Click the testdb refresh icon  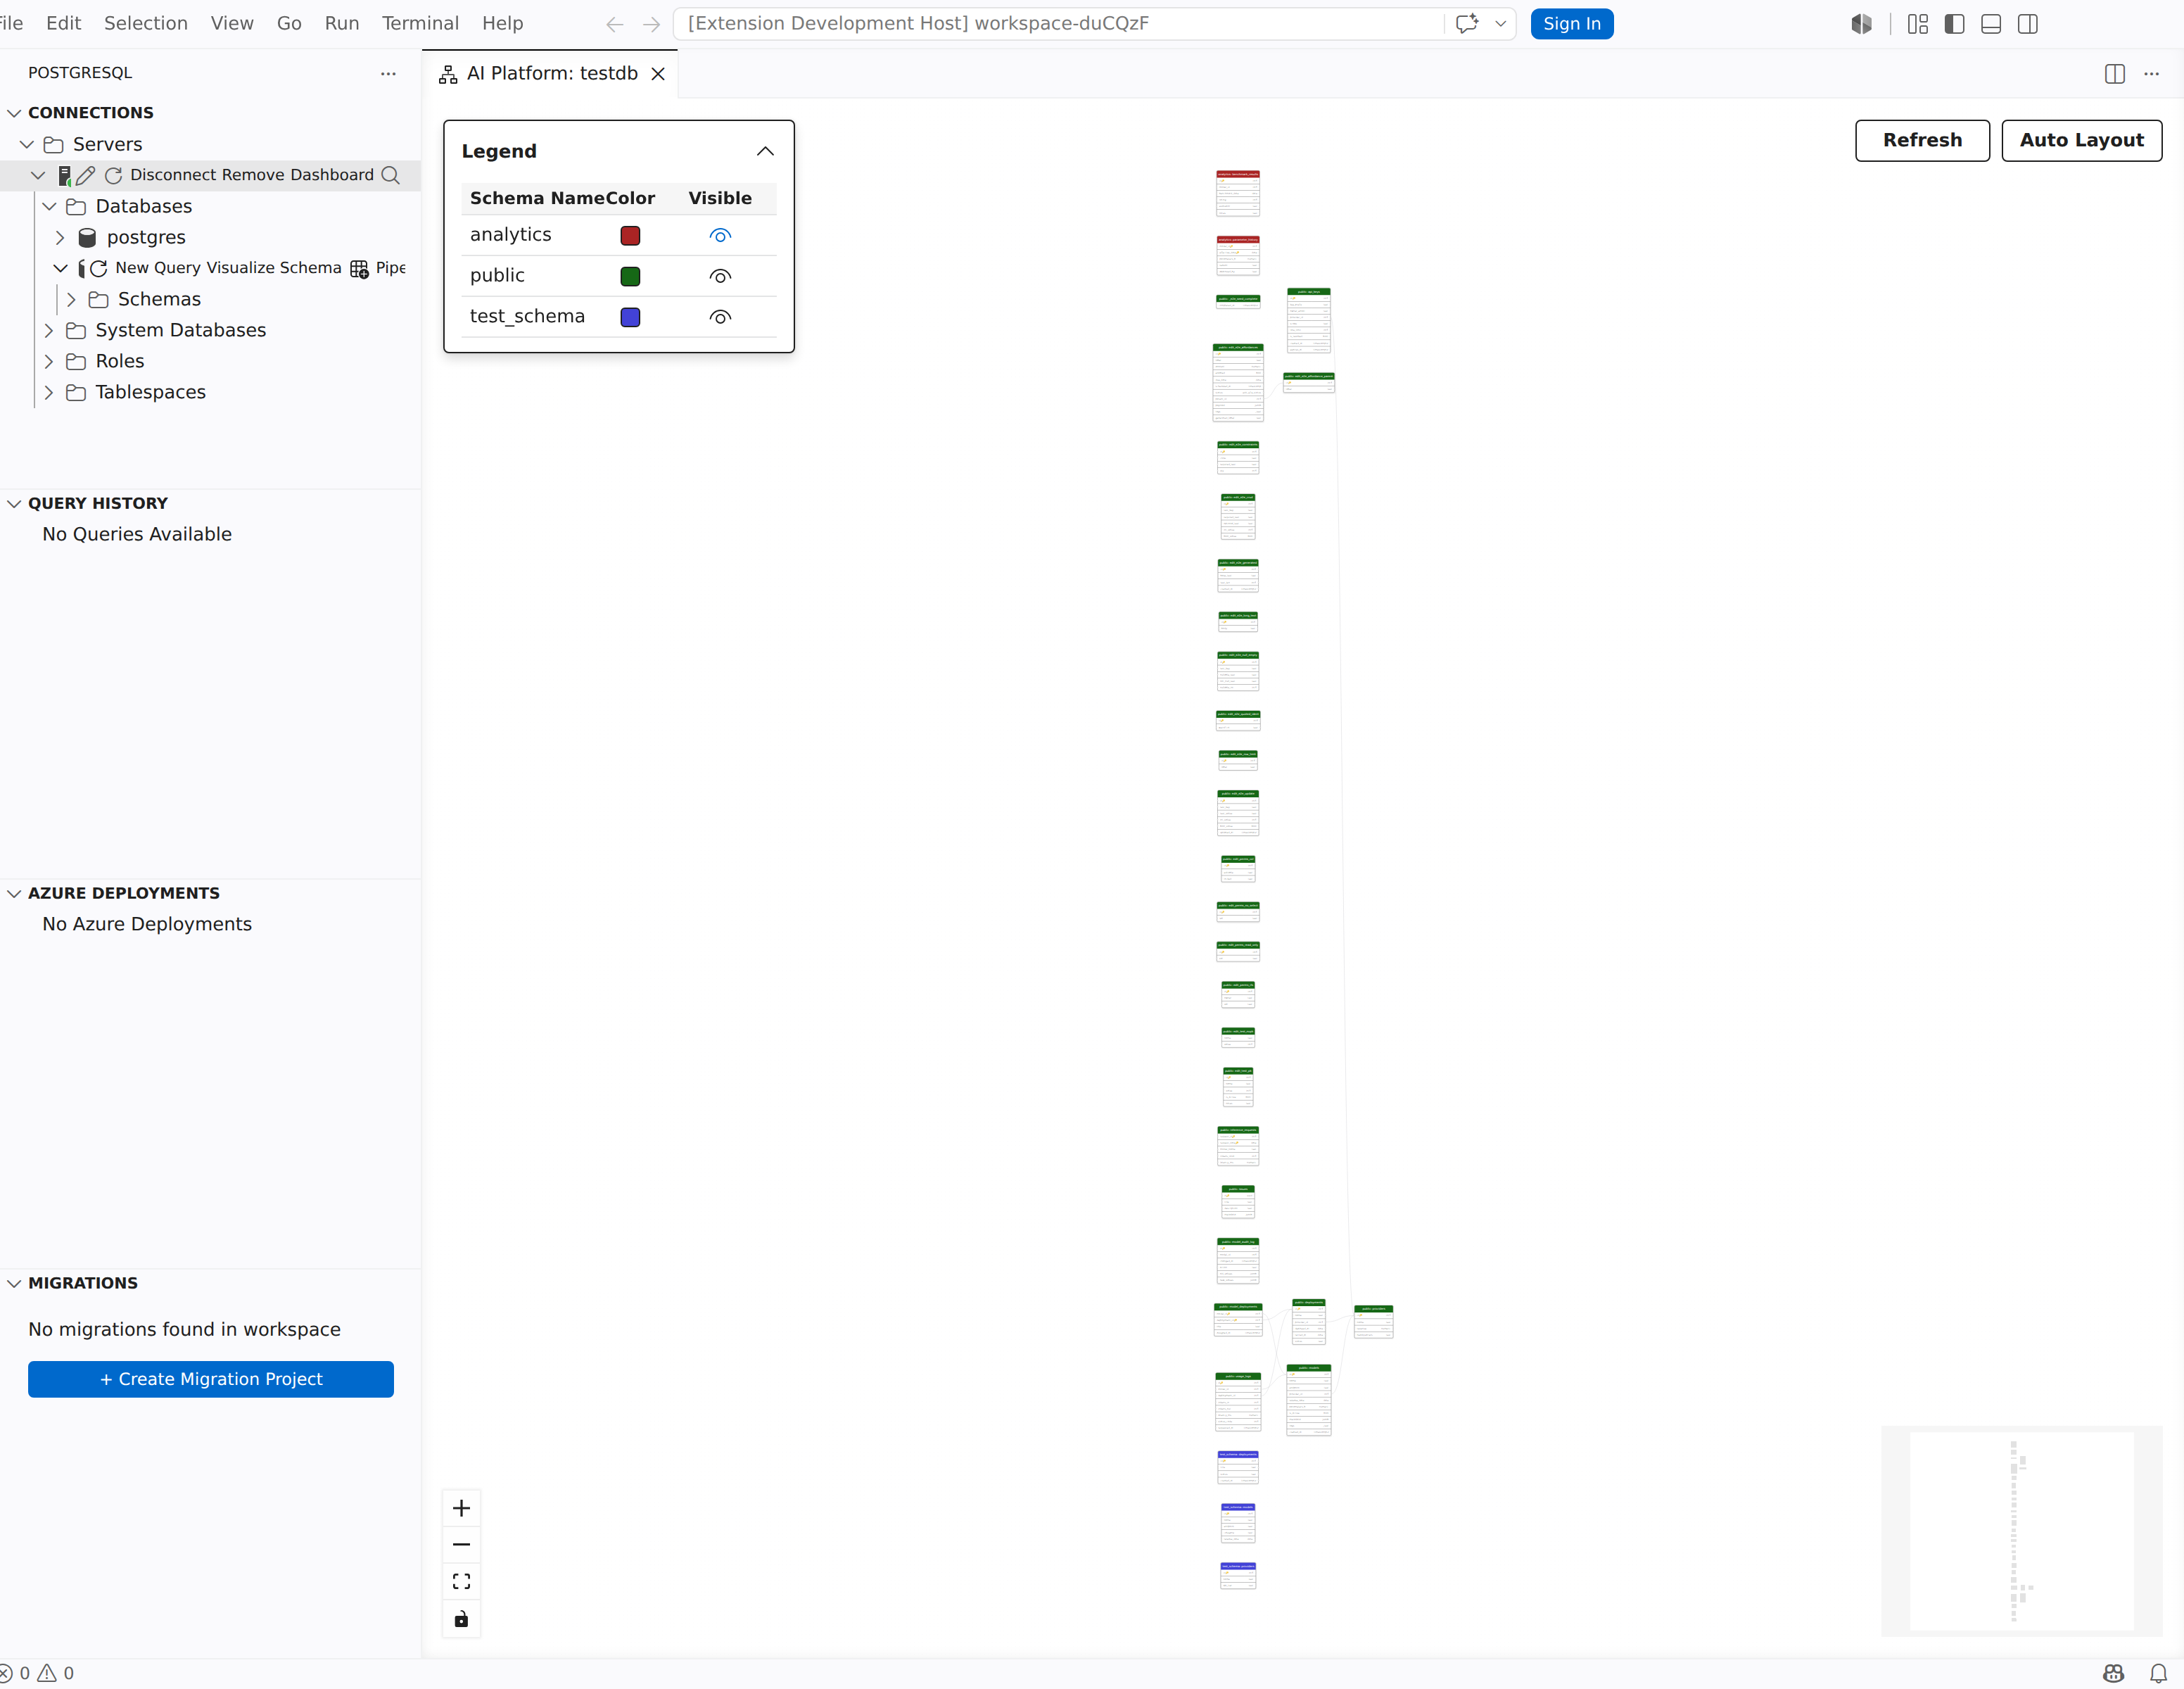(x=99, y=268)
